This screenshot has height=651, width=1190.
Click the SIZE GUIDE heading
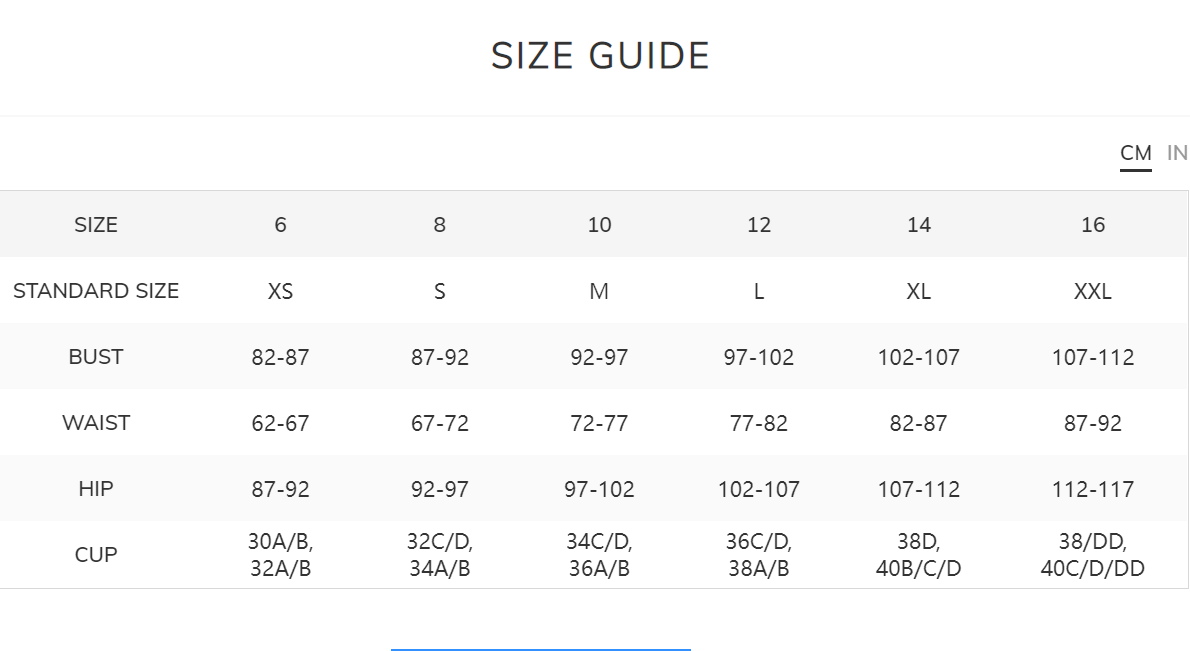pyautogui.click(x=600, y=56)
